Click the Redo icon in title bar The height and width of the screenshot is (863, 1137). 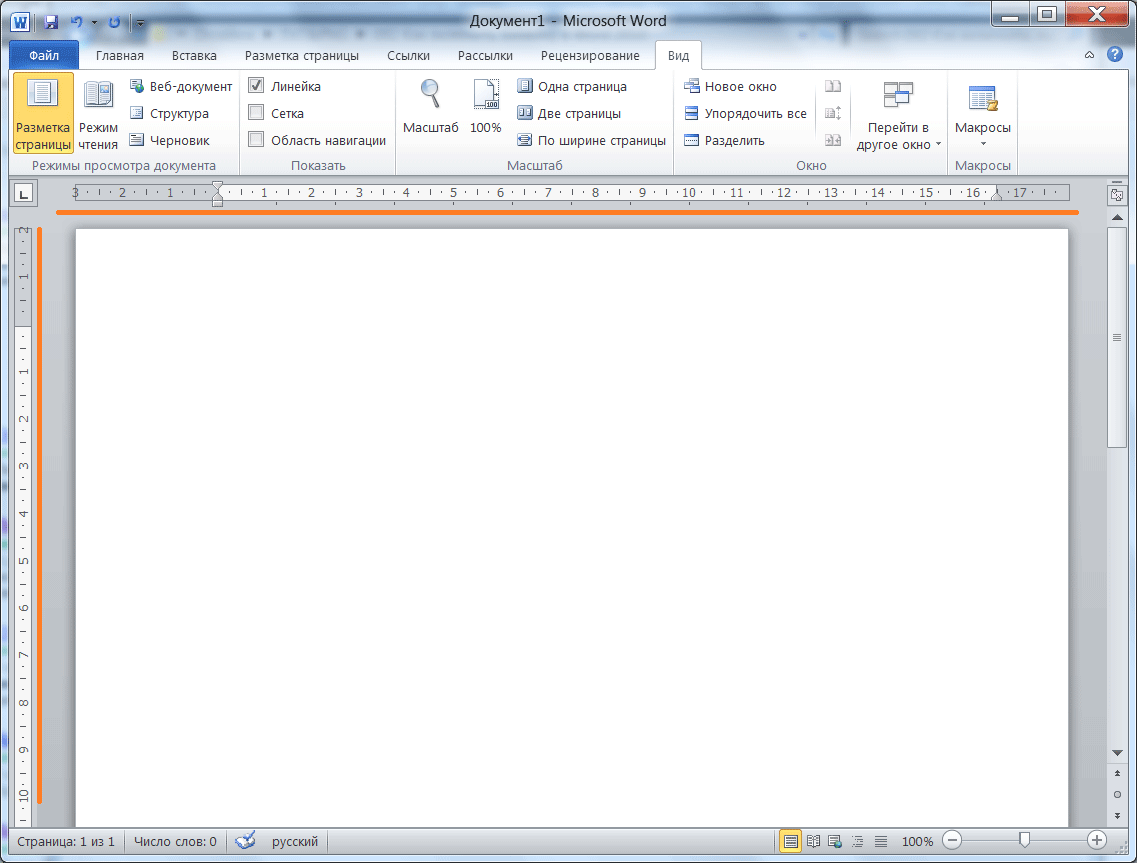click(114, 22)
